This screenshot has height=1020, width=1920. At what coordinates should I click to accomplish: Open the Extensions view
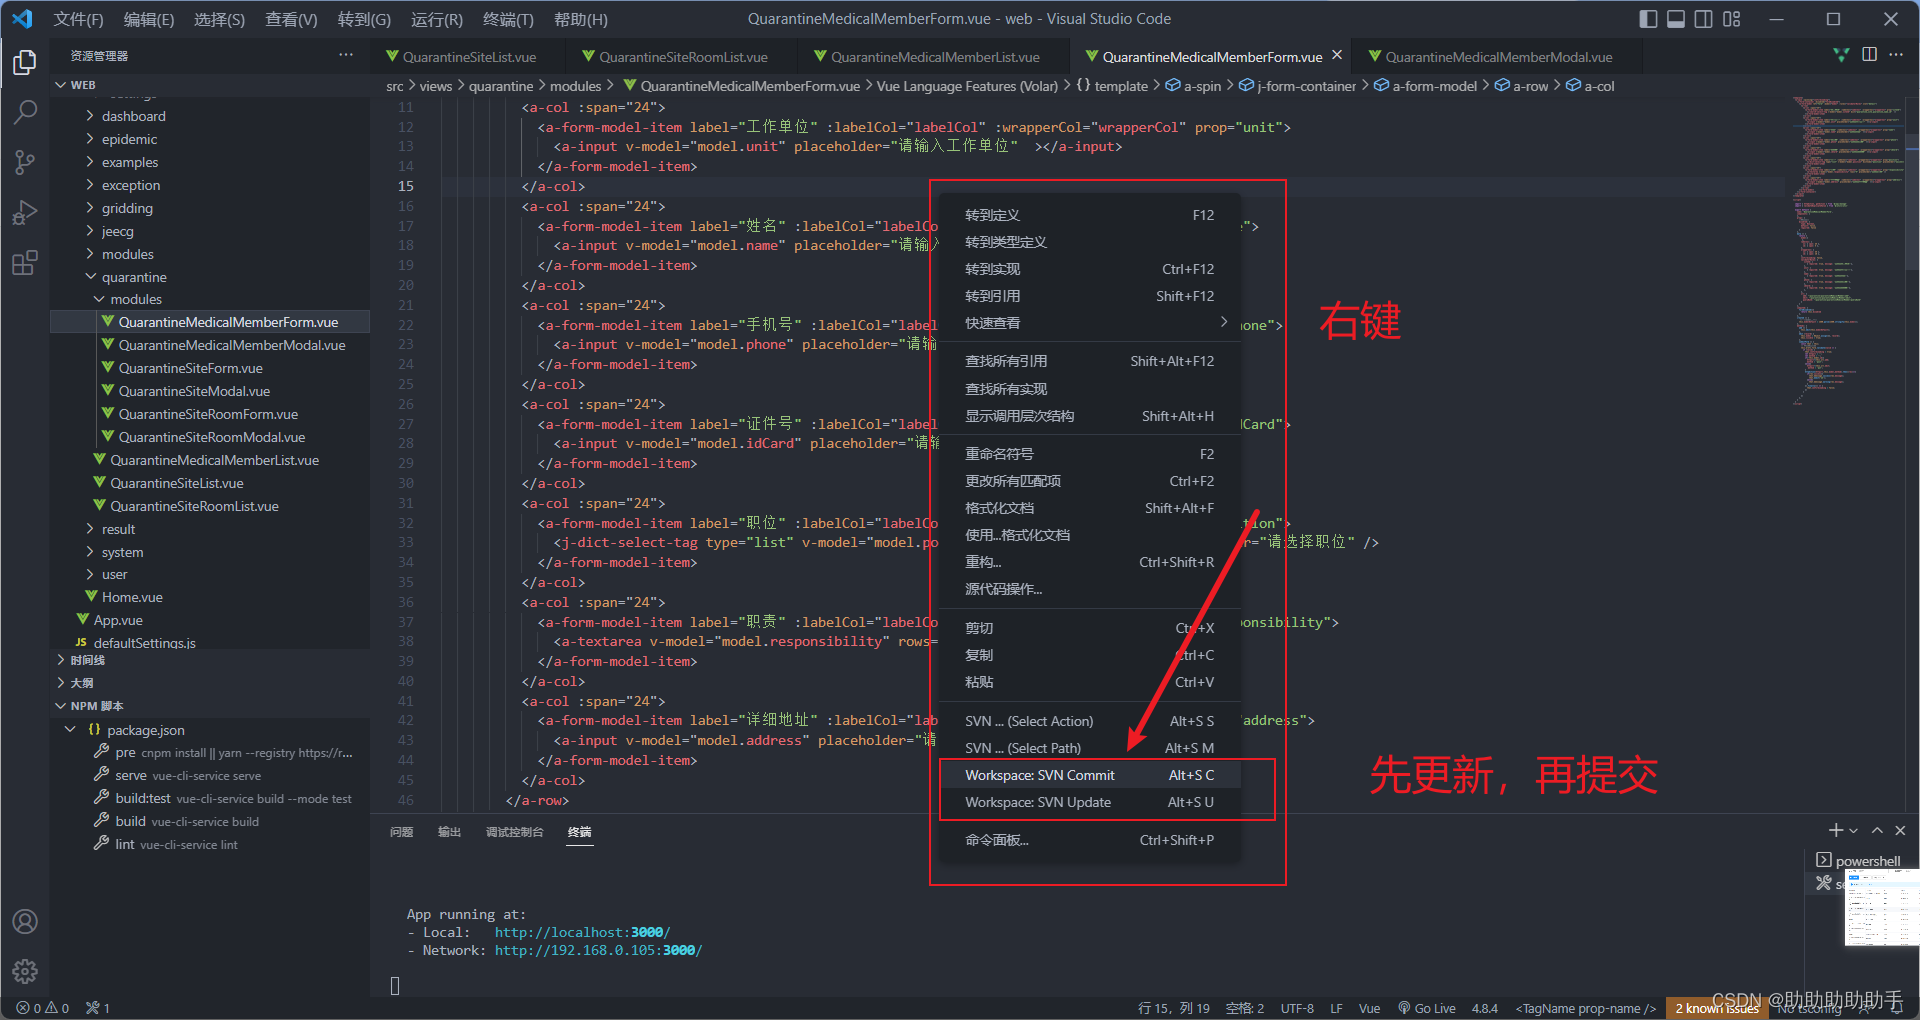(25, 263)
